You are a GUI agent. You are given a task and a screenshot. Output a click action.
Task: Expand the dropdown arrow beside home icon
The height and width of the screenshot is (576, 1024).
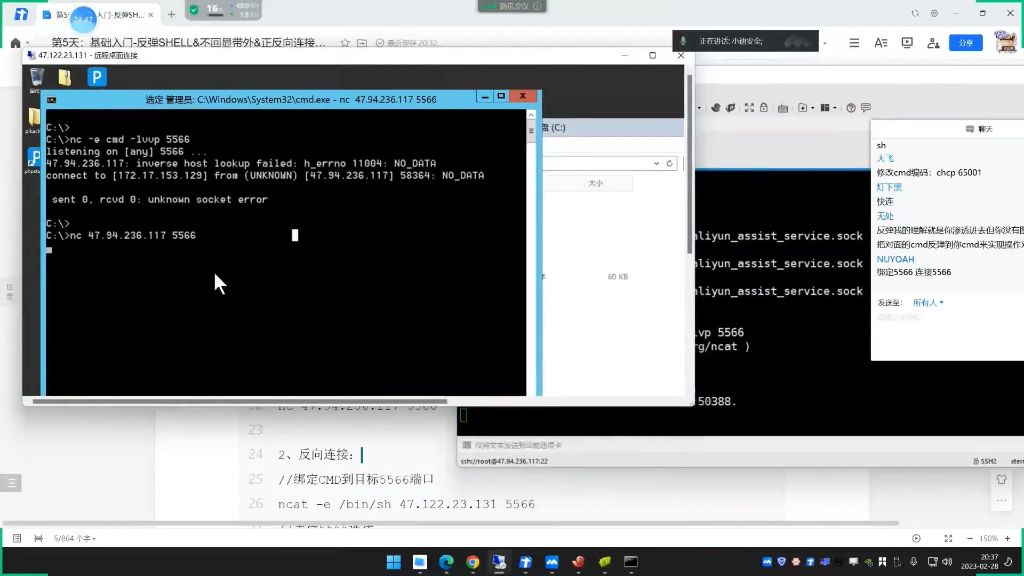[28, 44]
